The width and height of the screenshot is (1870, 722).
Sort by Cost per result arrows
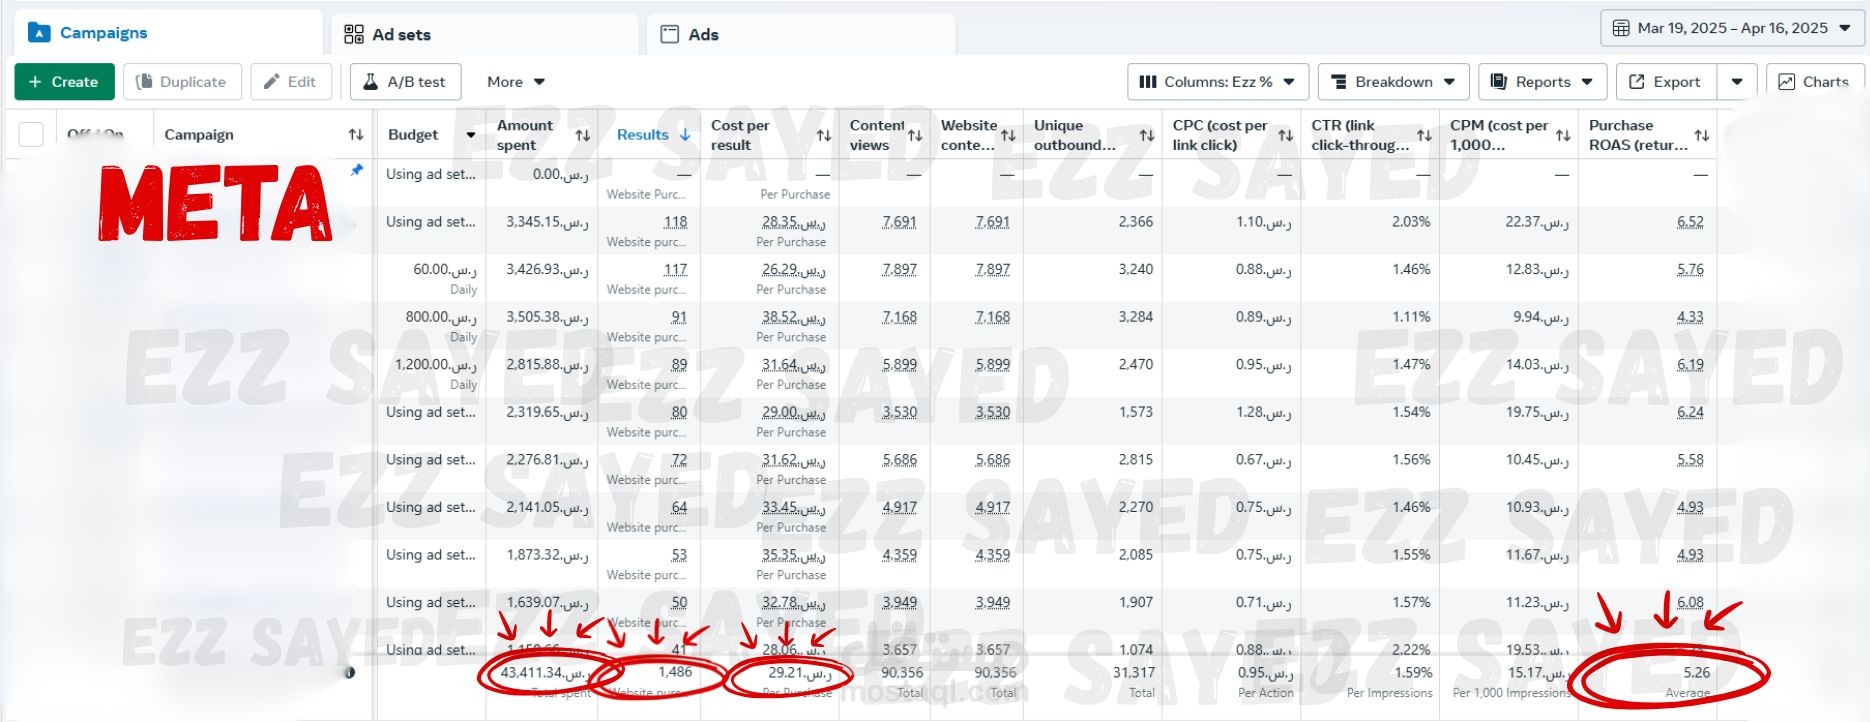(824, 135)
